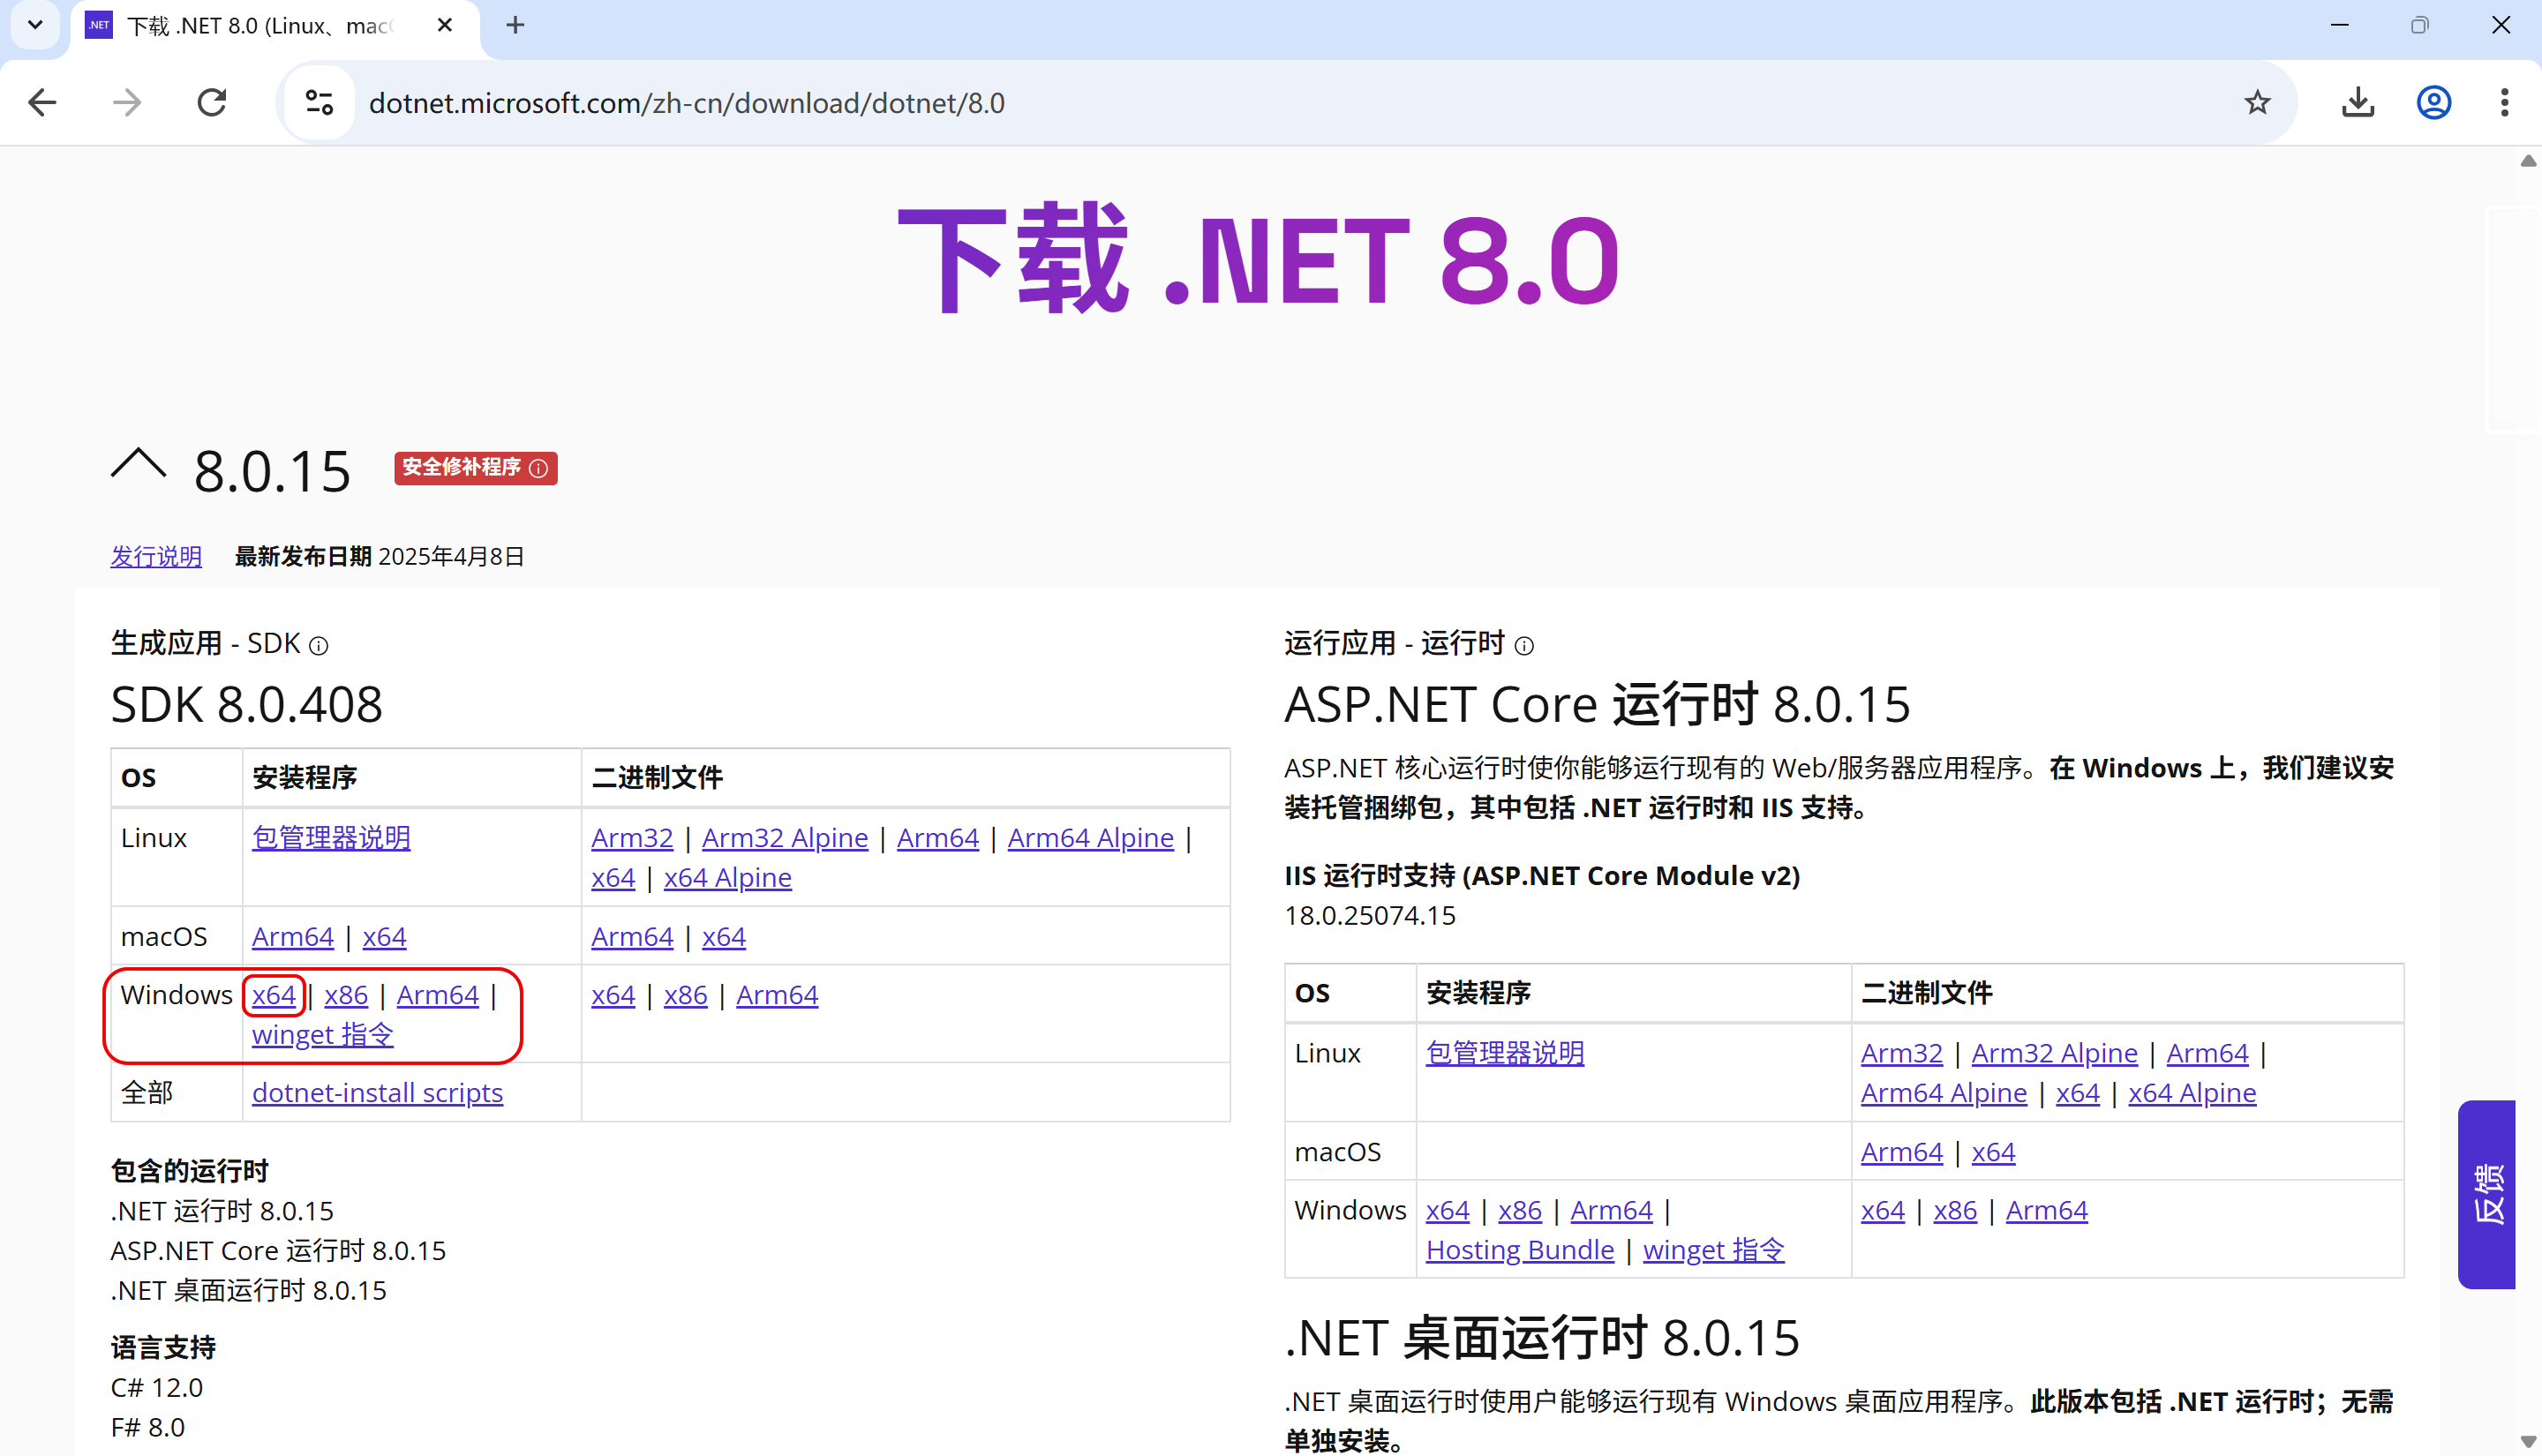Download ASP.NET Core Windows x64 installer
This screenshot has height=1456, width=2542.
tap(1447, 1210)
